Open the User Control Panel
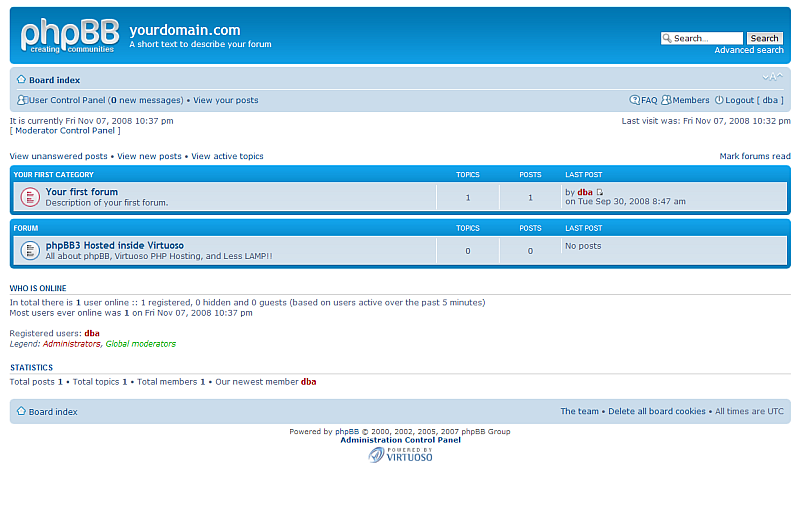The image size is (800, 505). [66, 100]
